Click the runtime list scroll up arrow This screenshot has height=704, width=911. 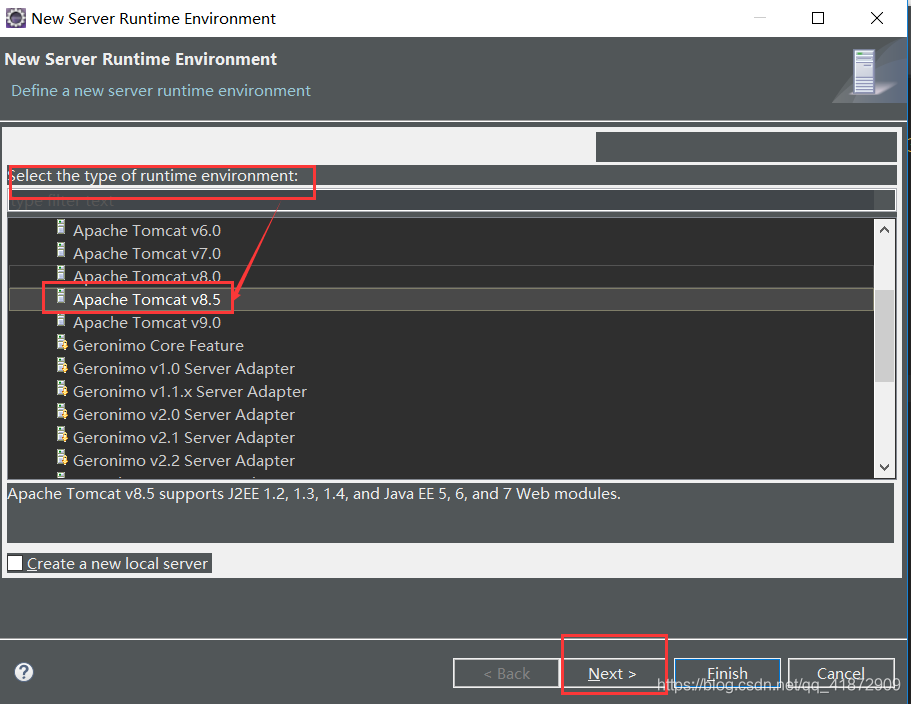coord(884,230)
